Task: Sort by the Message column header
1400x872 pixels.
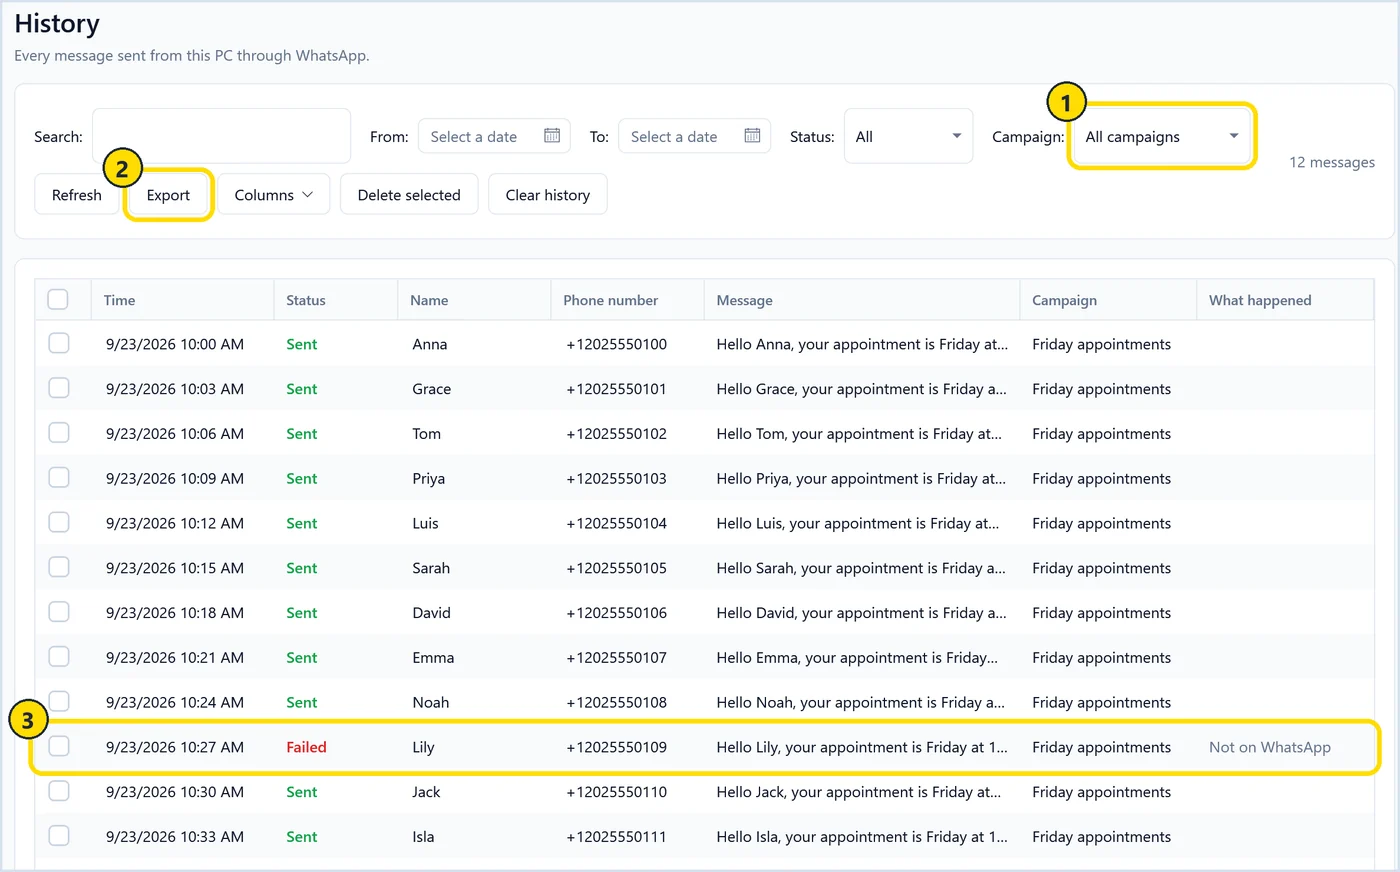Action: pos(862,300)
